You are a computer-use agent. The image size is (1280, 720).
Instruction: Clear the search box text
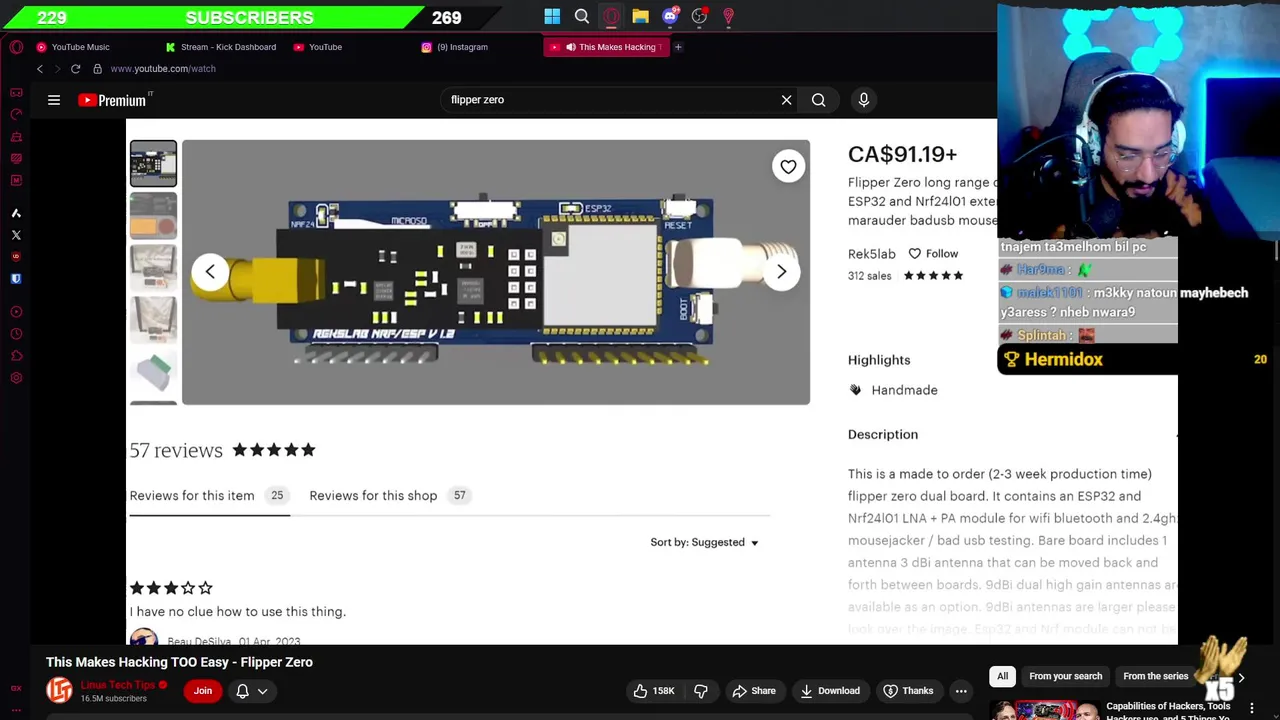coord(786,100)
